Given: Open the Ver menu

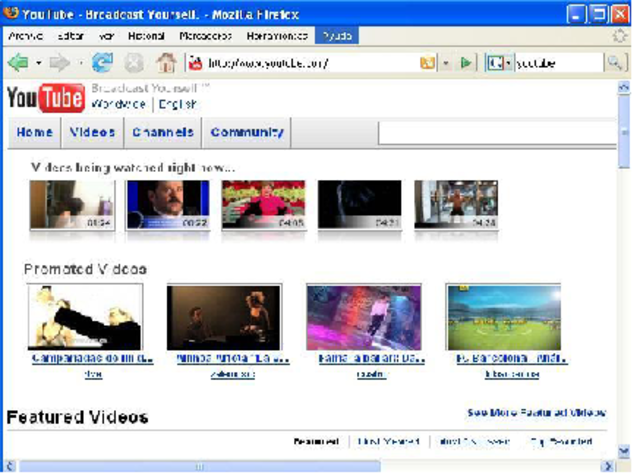Looking at the screenshot, I should (106, 36).
